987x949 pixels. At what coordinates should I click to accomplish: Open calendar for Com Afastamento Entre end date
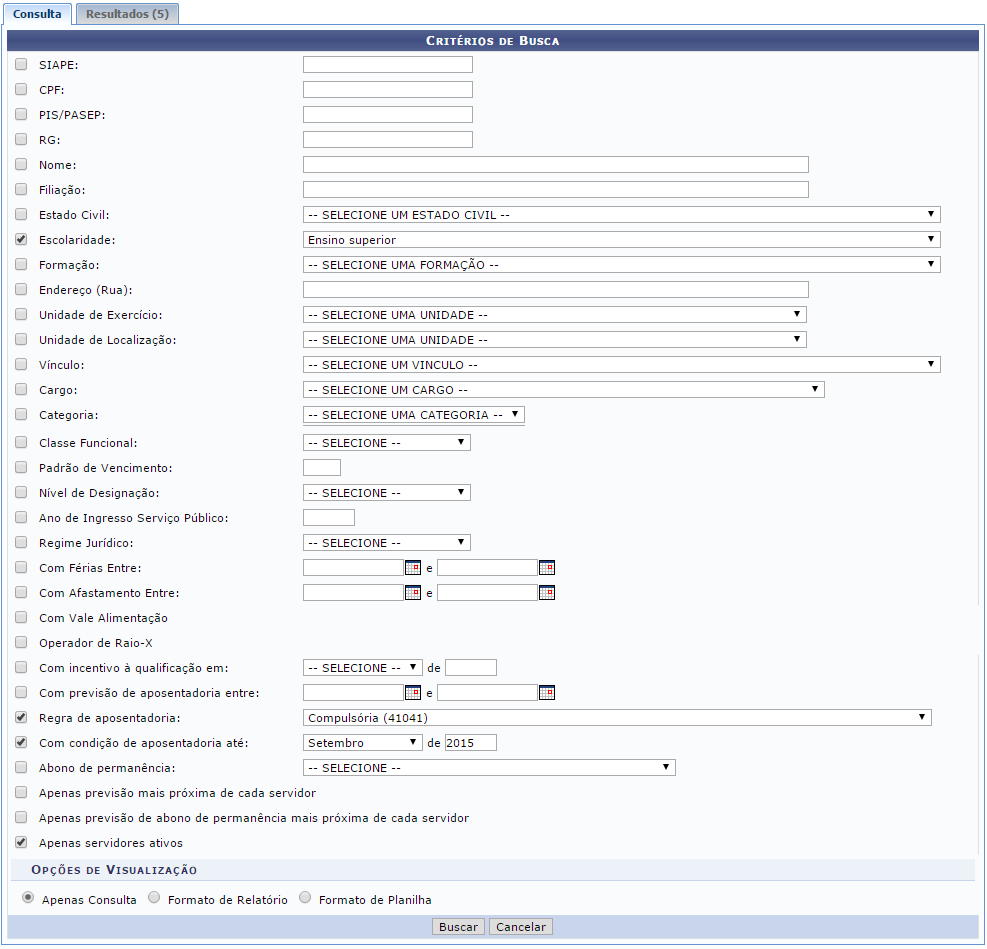(546, 593)
